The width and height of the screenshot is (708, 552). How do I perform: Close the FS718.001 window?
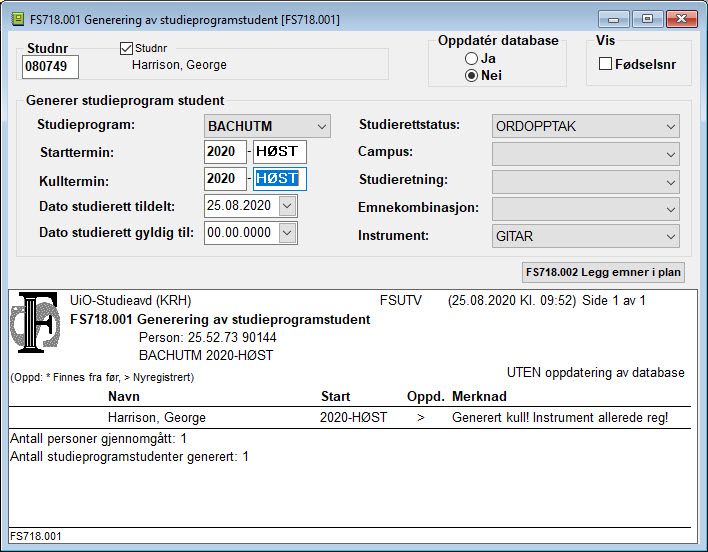[682, 19]
